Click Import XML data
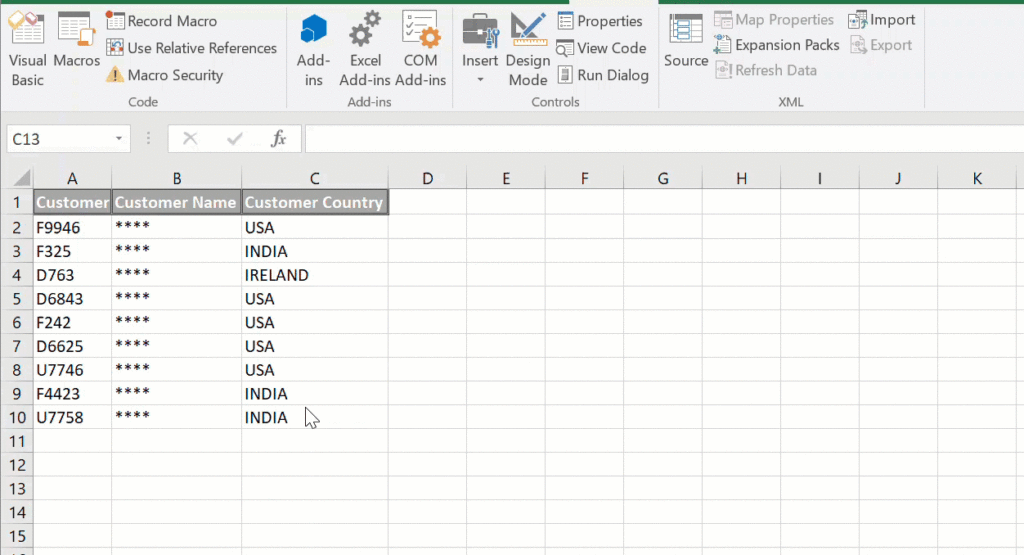Image resolution: width=1024 pixels, height=555 pixels. pyautogui.click(x=882, y=20)
